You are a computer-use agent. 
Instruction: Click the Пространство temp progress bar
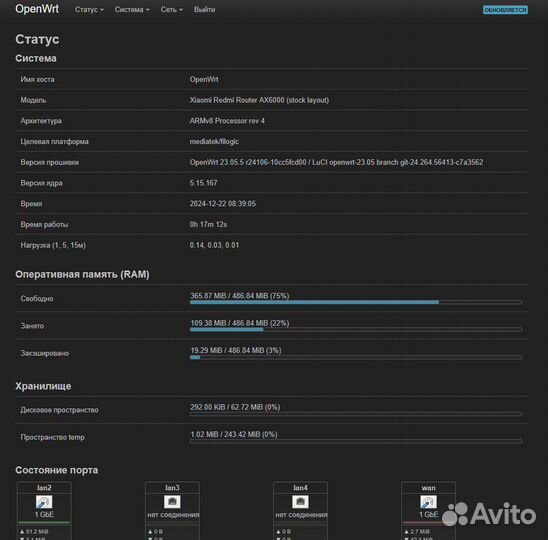coord(356,441)
